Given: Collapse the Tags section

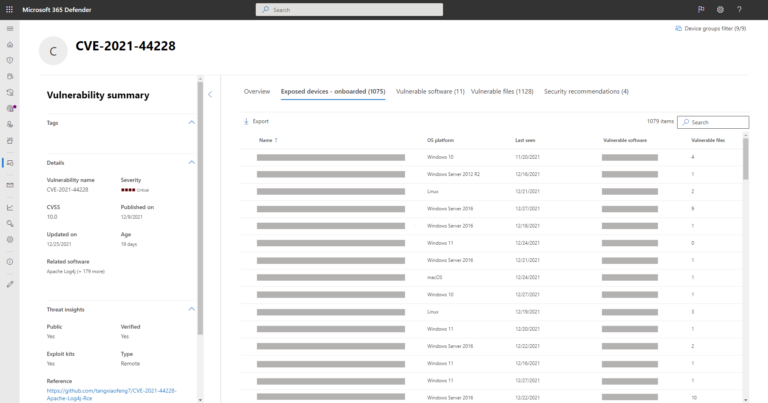Looking at the screenshot, I should coord(192,123).
